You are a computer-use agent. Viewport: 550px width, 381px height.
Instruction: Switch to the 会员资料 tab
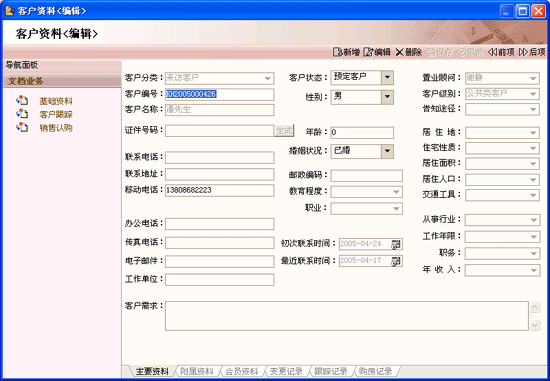pyautogui.click(x=241, y=372)
